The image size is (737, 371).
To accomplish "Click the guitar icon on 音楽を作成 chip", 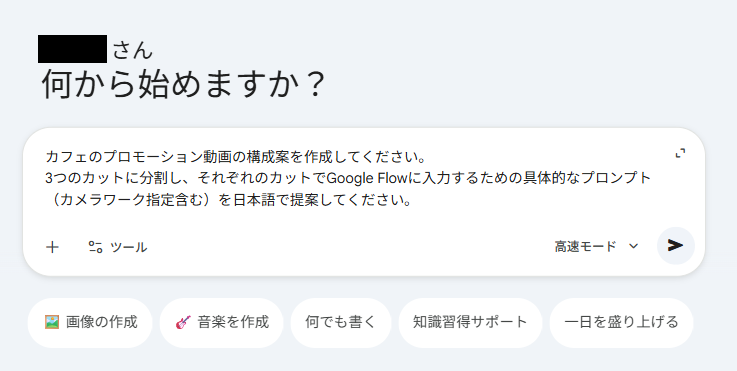I will [183, 322].
